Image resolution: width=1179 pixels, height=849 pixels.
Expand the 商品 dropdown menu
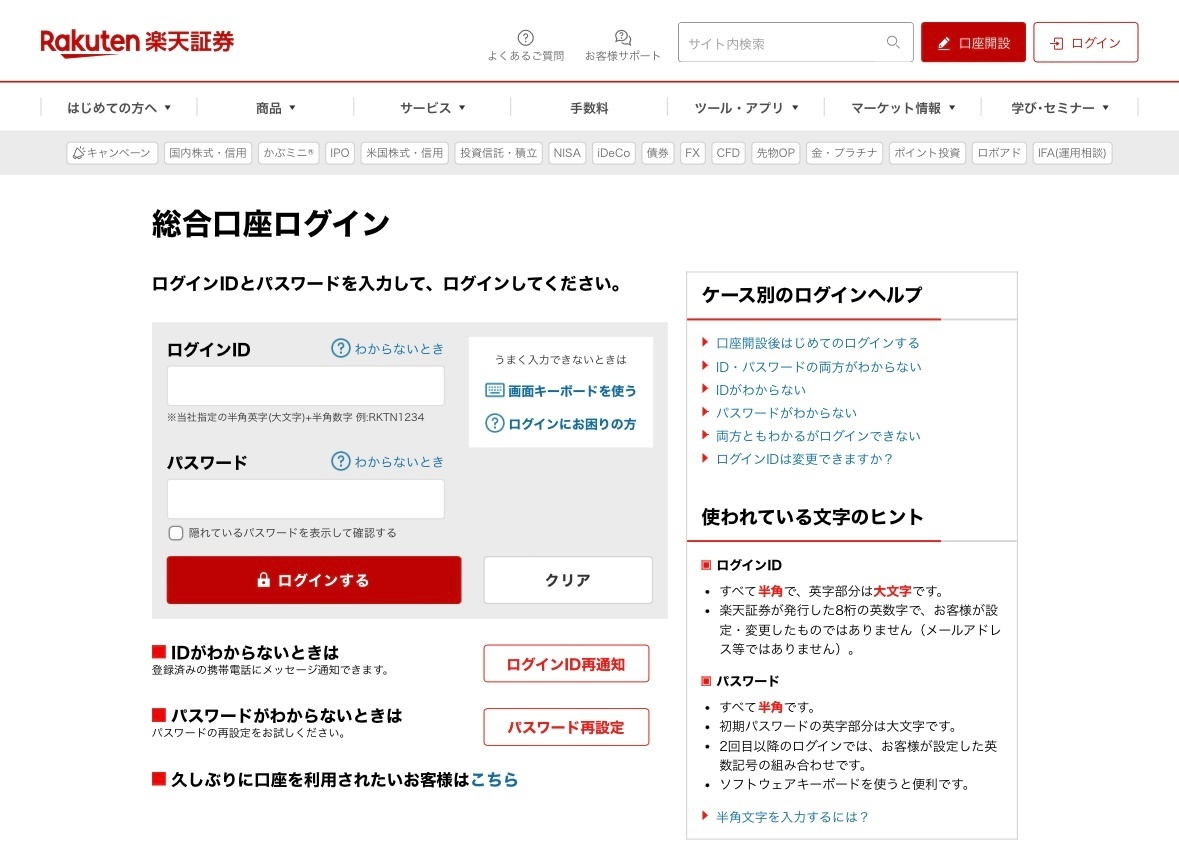275,108
